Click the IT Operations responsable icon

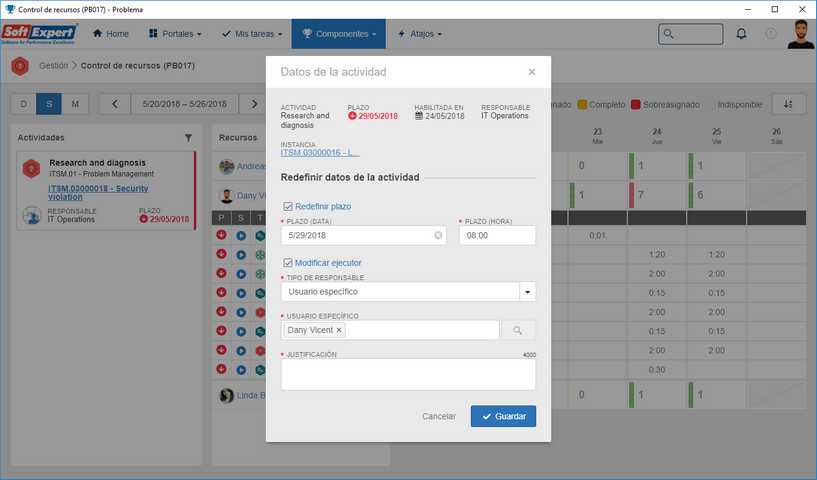(32, 215)
